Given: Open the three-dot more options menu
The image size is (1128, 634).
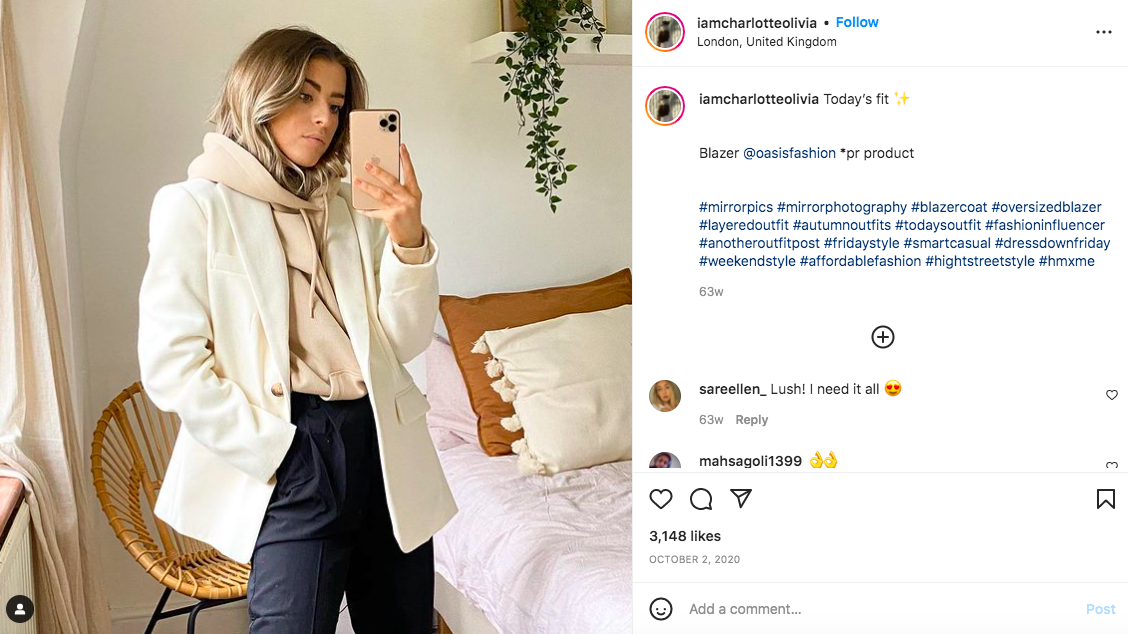Looking at the screenshot, I should click(x=1104, y=32).
